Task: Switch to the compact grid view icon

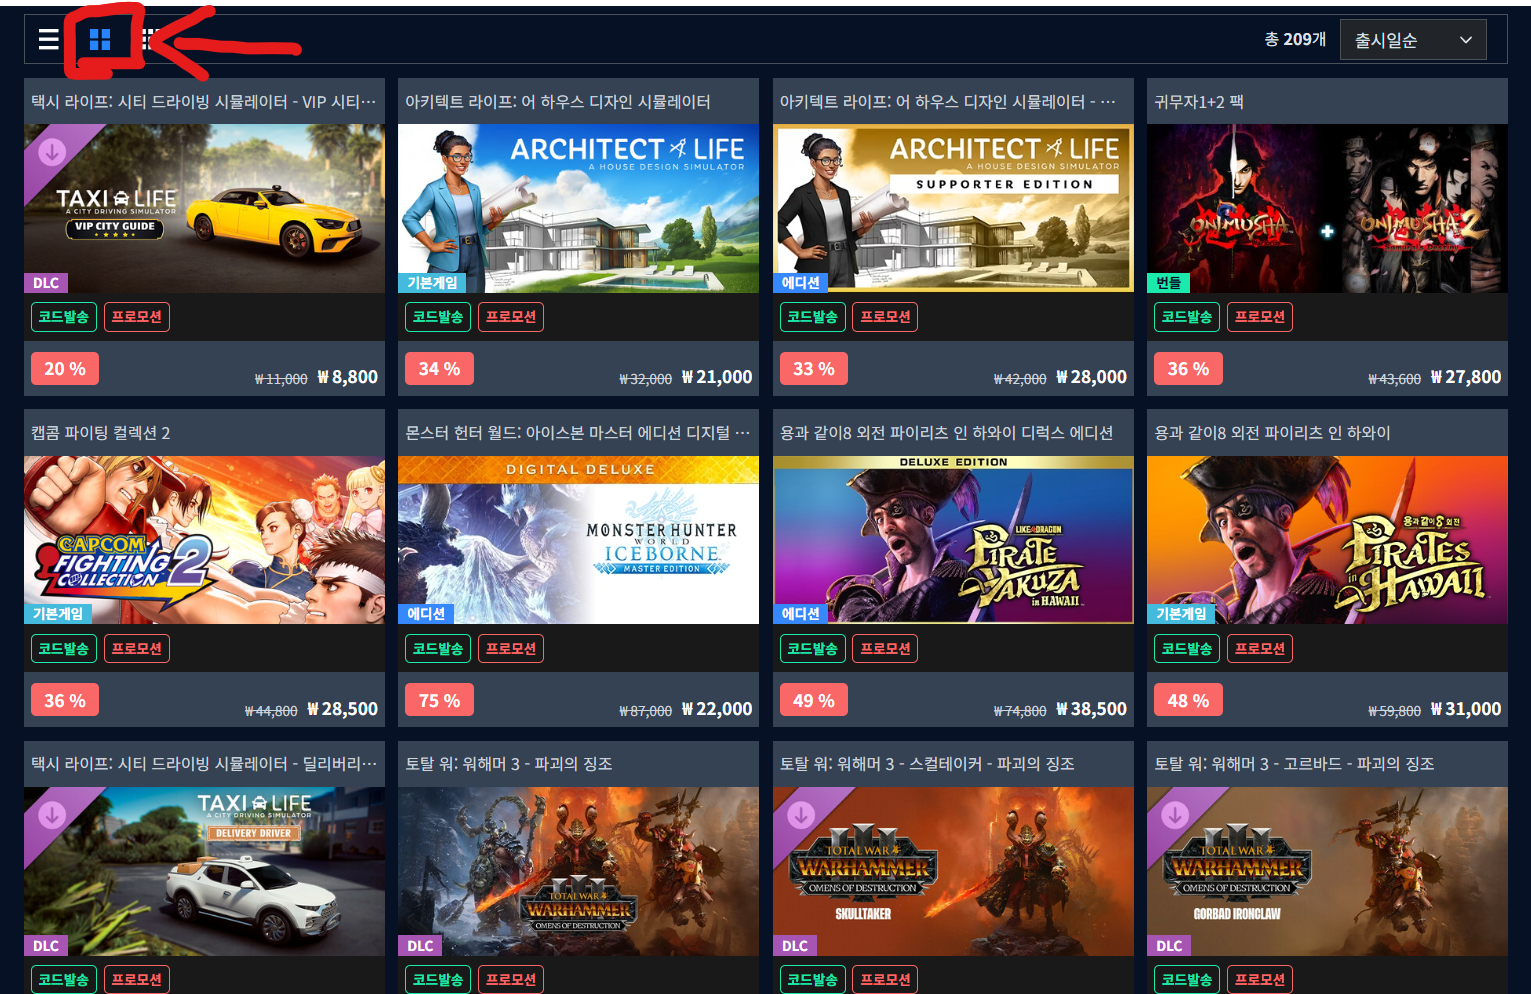Action: tap(149, 40)
